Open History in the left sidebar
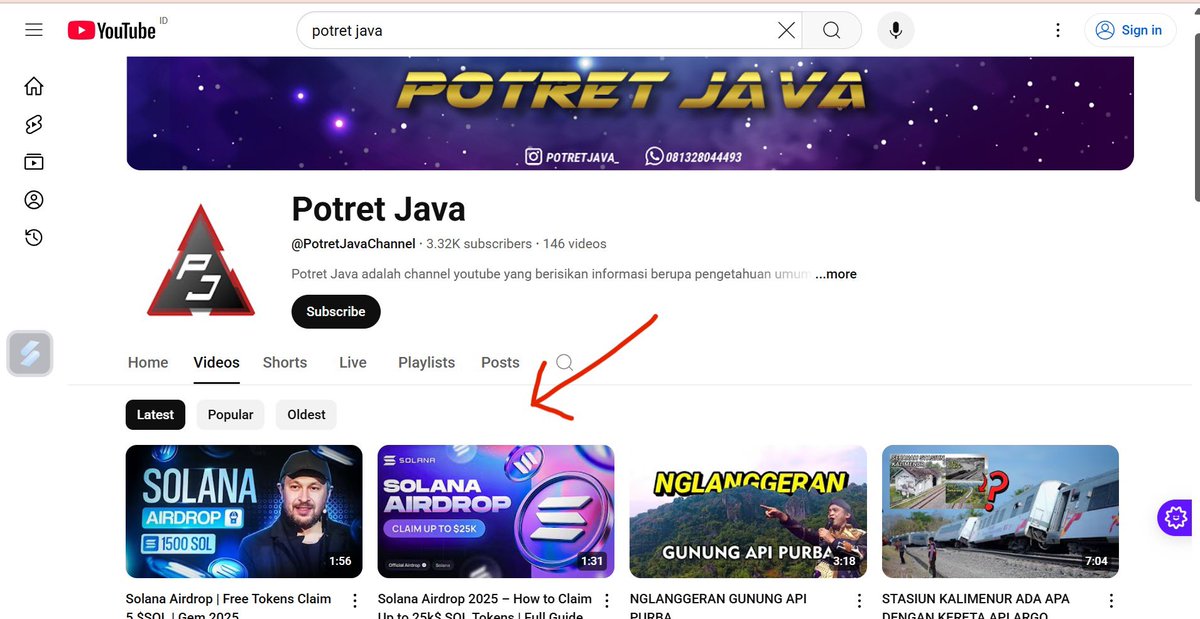 click(34, 237)
